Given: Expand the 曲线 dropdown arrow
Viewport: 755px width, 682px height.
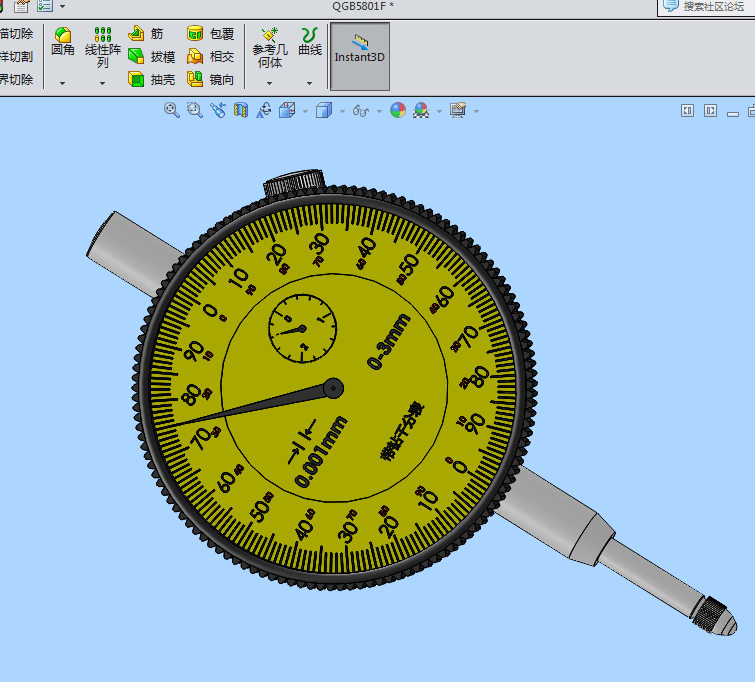Looking at the screenshot, I should coord(310,83).
